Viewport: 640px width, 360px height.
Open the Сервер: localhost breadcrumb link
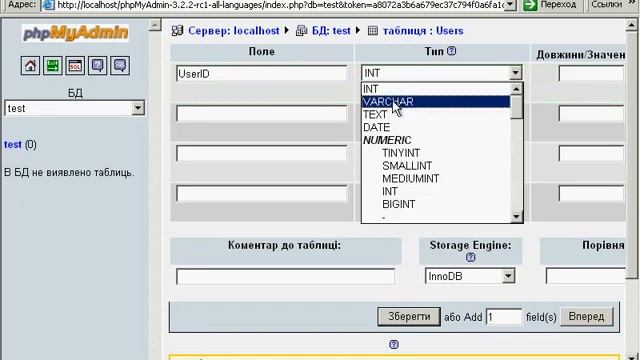[x=233, y=31]
